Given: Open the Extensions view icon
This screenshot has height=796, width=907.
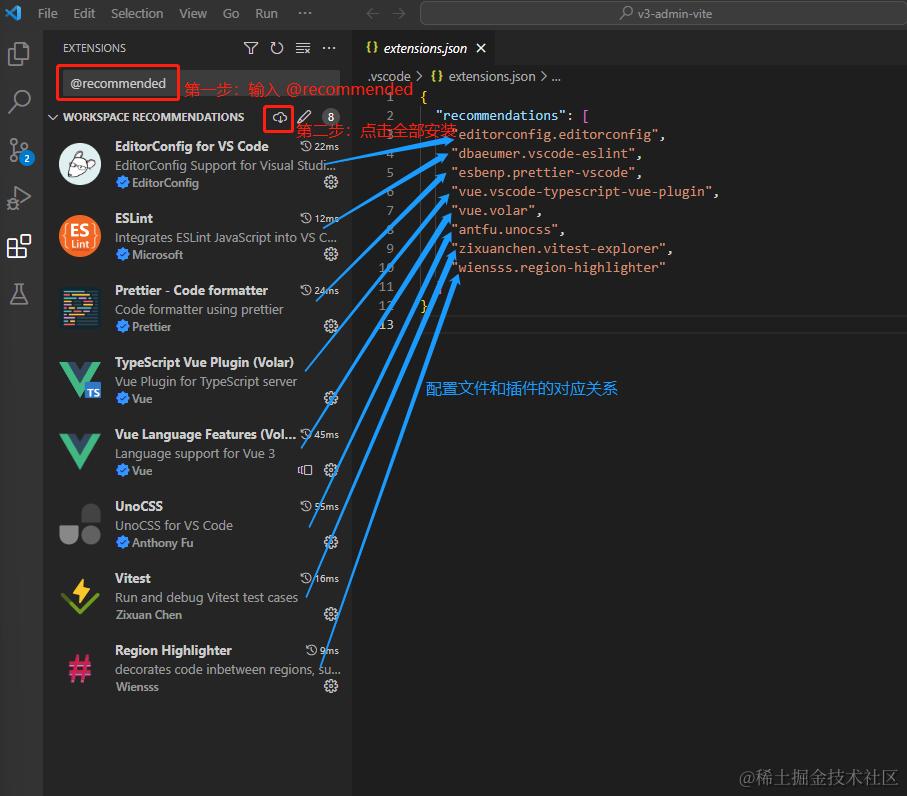Looking at the screenshot, I should [x=19, y=246].
